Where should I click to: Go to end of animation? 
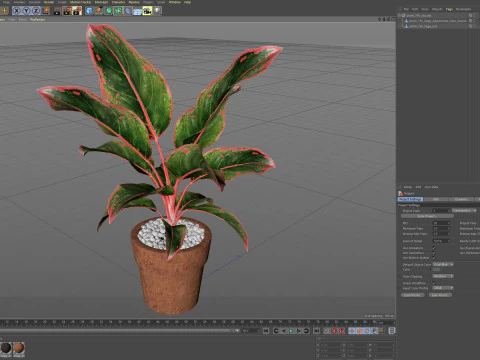pyautogui.click(x=316, y=331)
